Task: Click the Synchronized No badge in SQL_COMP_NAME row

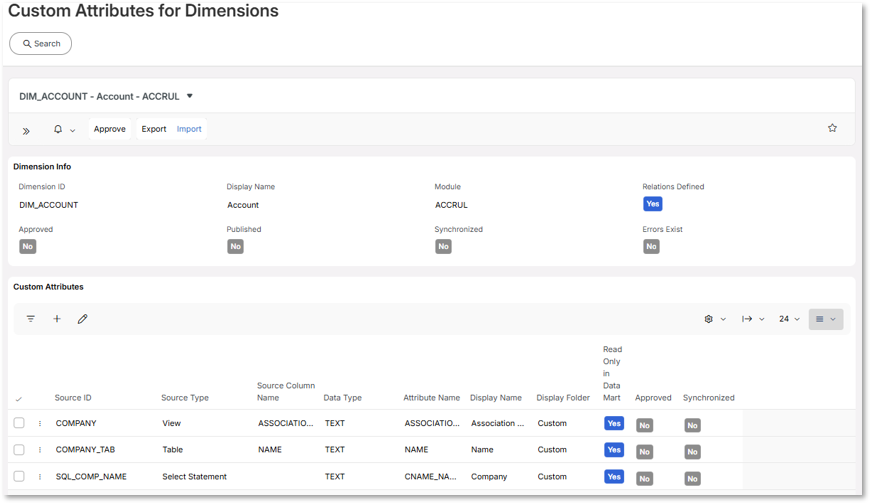Action: tap(692, 479)
